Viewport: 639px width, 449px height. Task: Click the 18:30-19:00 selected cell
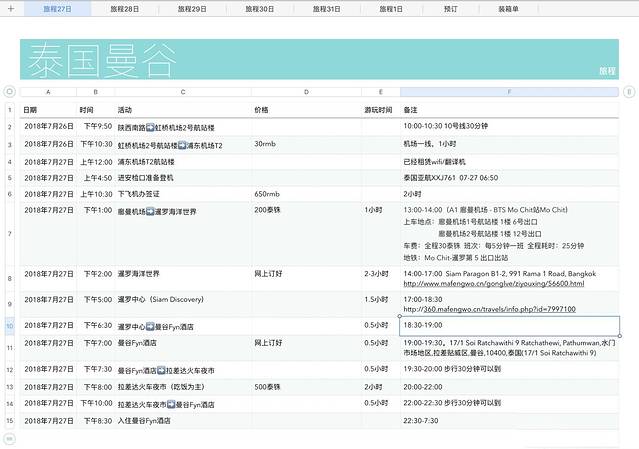509,326
